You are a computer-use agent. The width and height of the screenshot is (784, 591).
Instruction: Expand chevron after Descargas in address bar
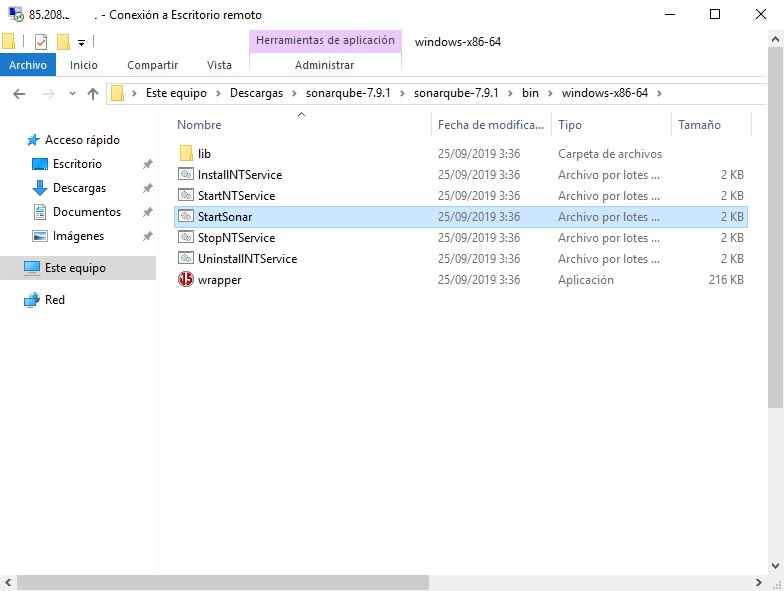tap(294, 94)
